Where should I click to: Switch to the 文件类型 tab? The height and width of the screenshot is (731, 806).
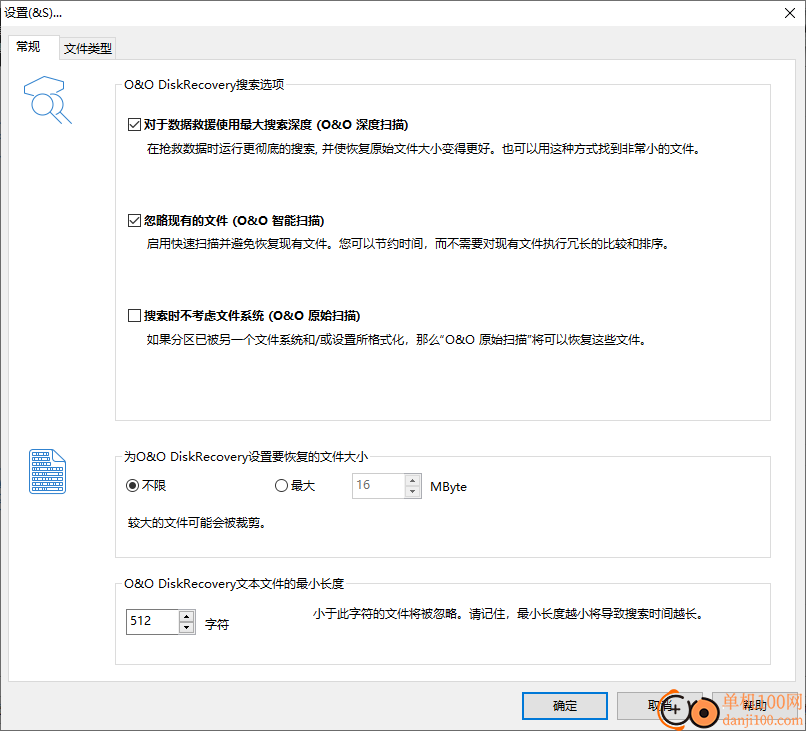[87, 48]
